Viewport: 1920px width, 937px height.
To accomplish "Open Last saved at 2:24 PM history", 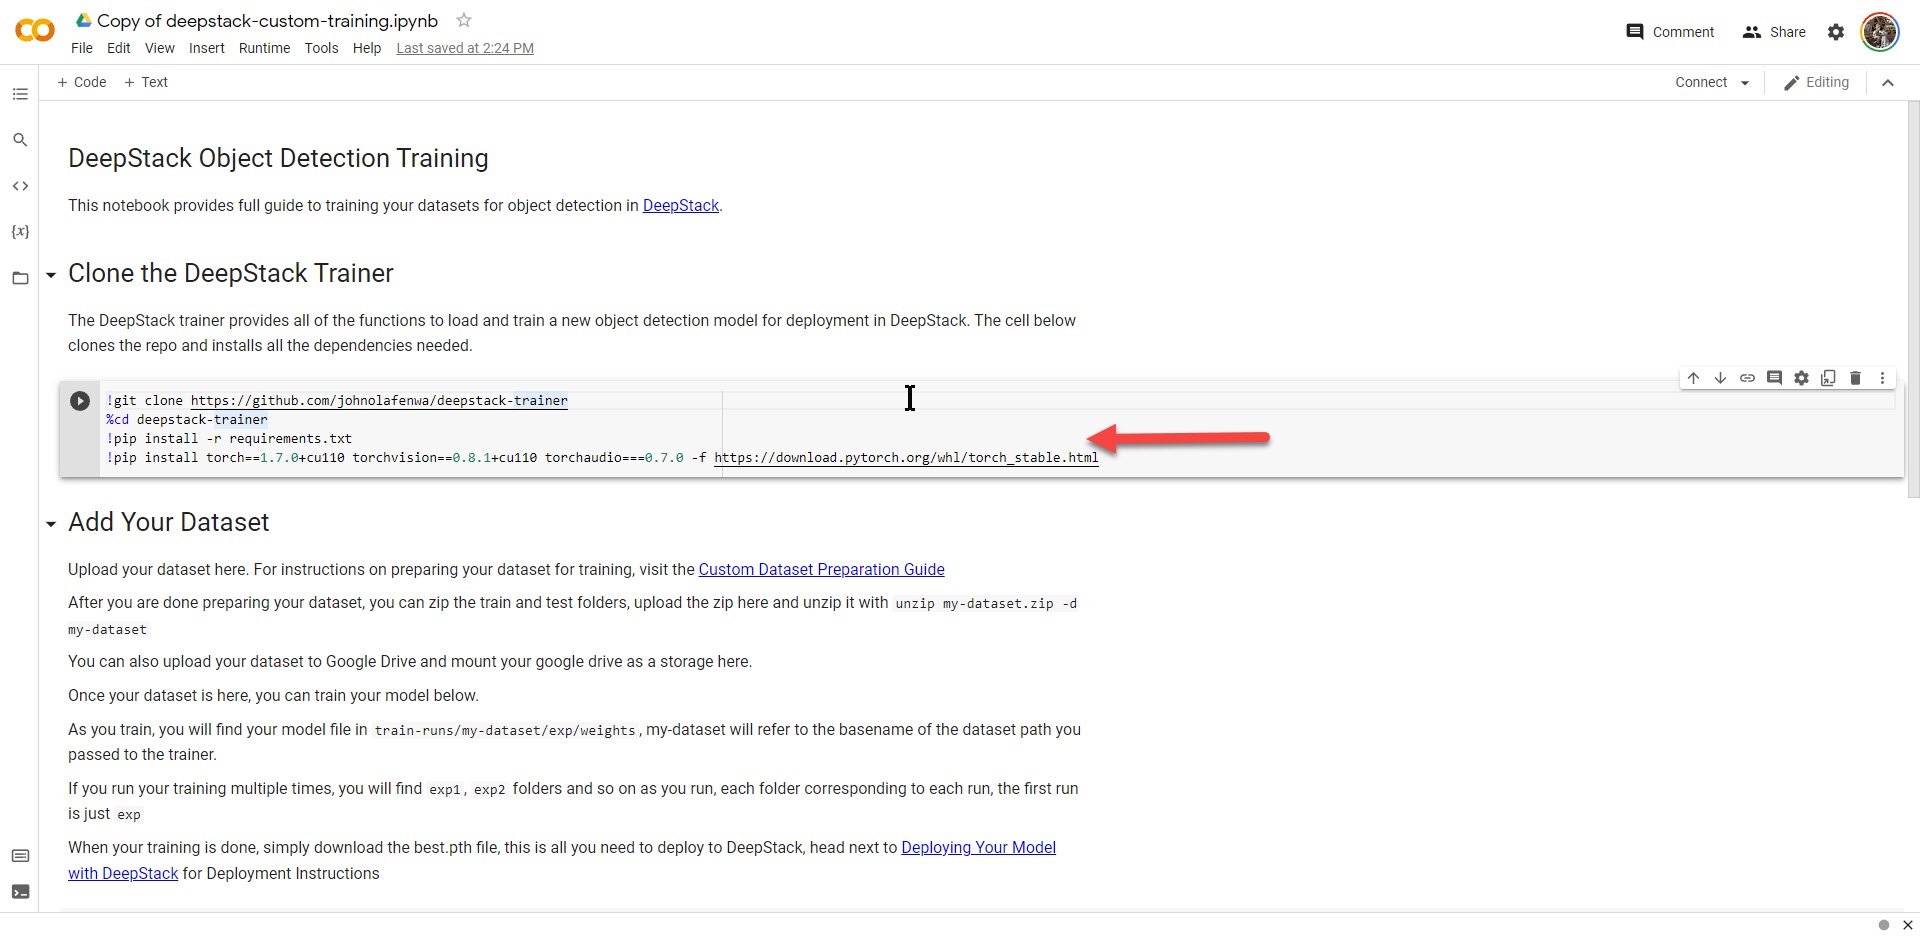I will coord(465,48).
